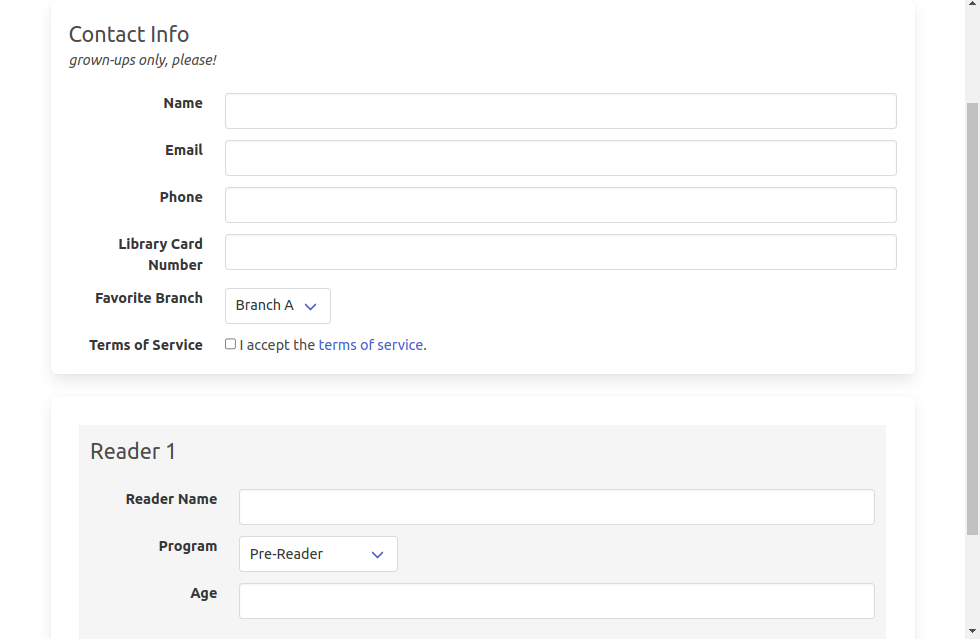This screenshot has width=980, height=639.
Task: Open the Favorite Branch dropdown
Action: 277,305
